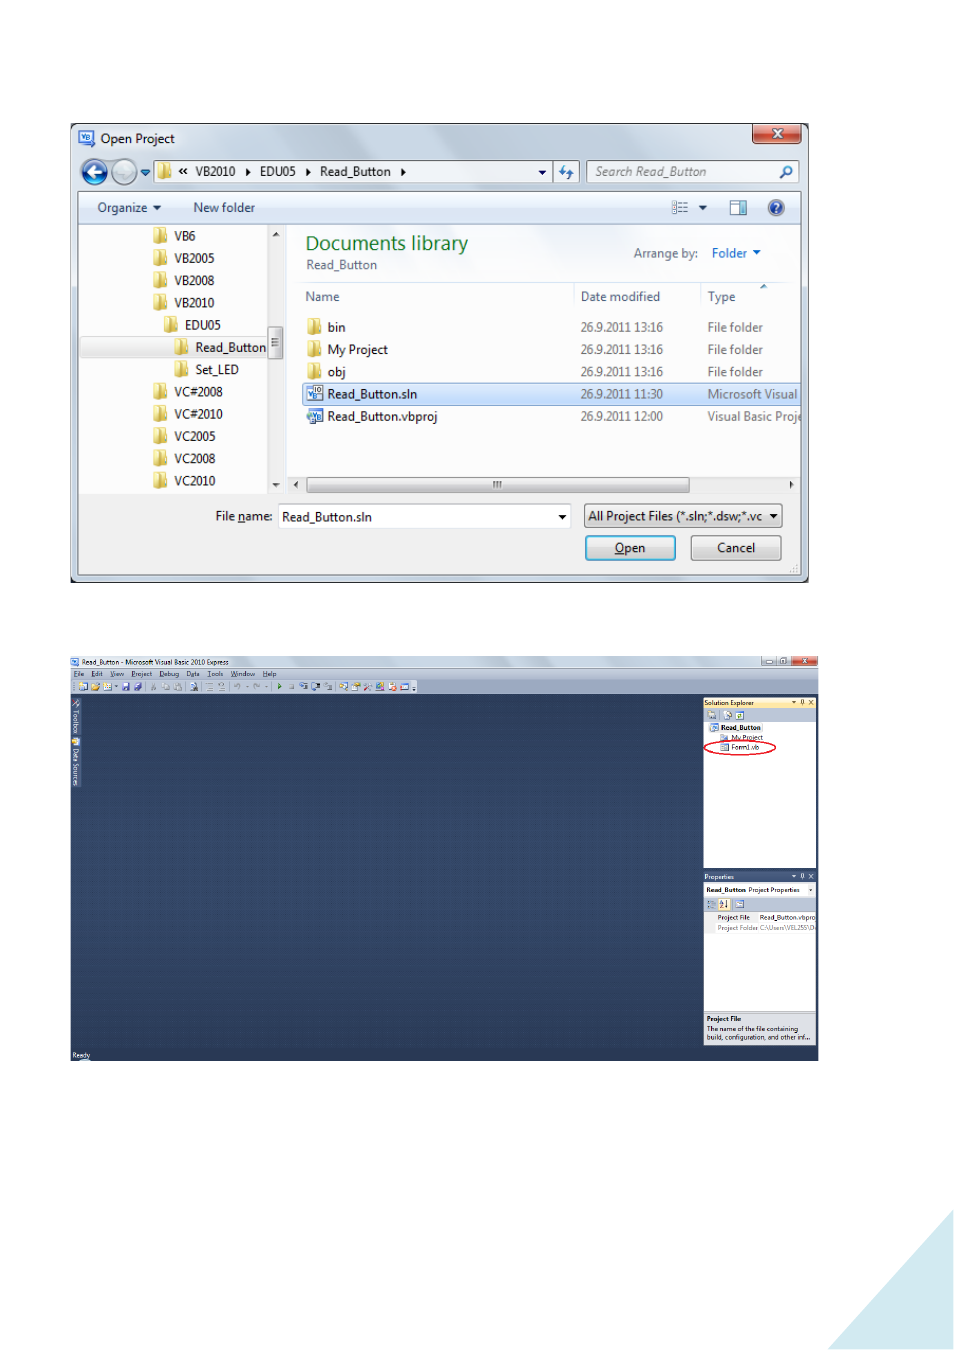The height and width of the screenshot is (1350, 954).
Task: Open the File menu in Visual Basic
Action: click(79, 674)
